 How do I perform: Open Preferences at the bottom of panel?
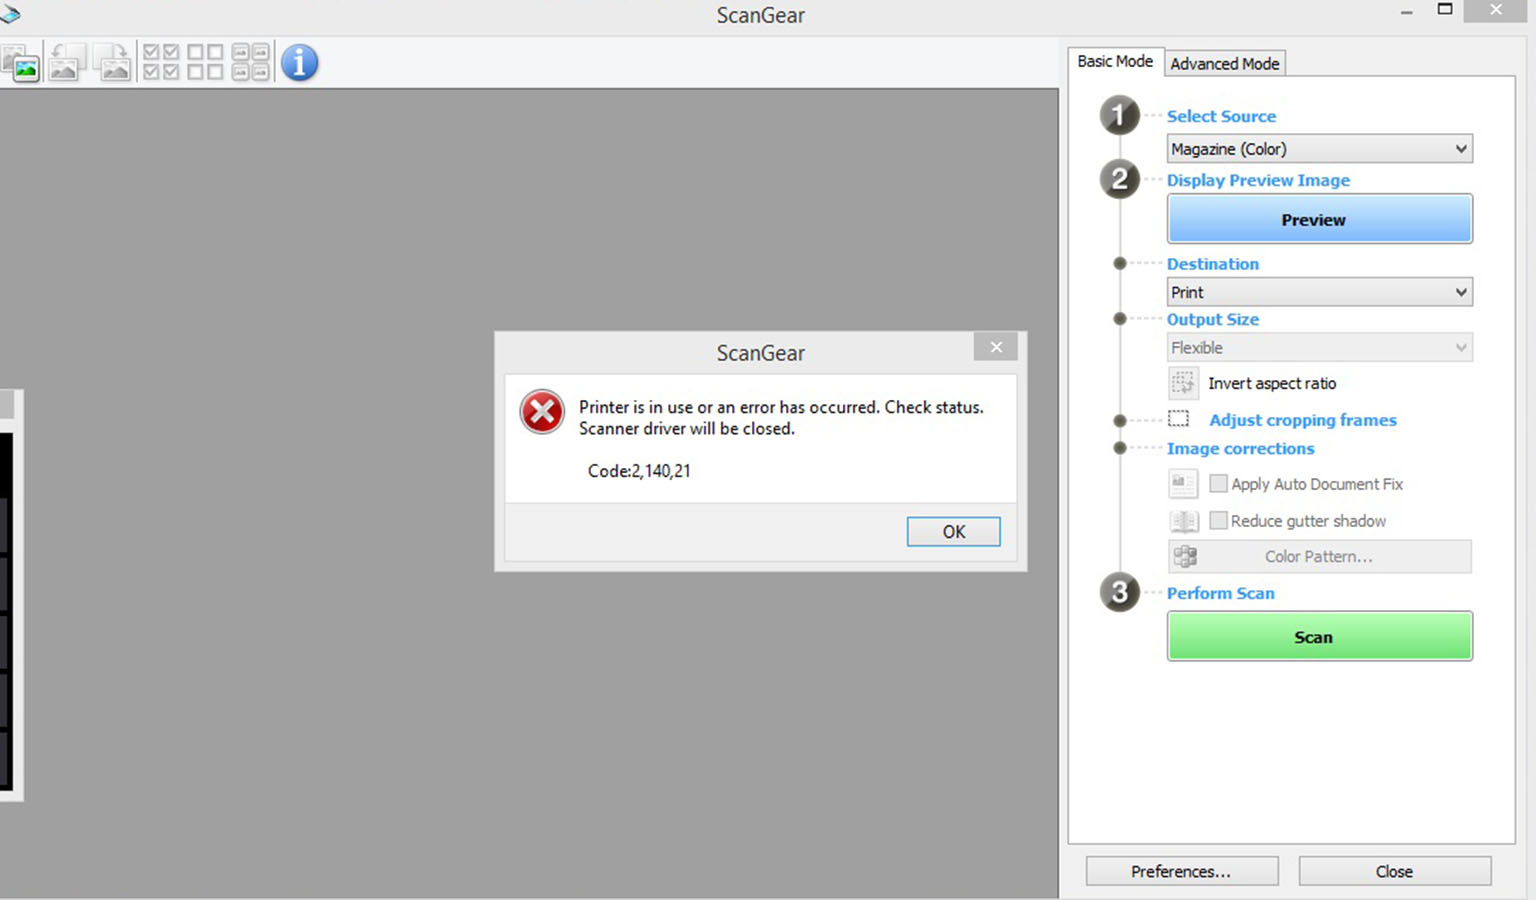[1182, 871]
